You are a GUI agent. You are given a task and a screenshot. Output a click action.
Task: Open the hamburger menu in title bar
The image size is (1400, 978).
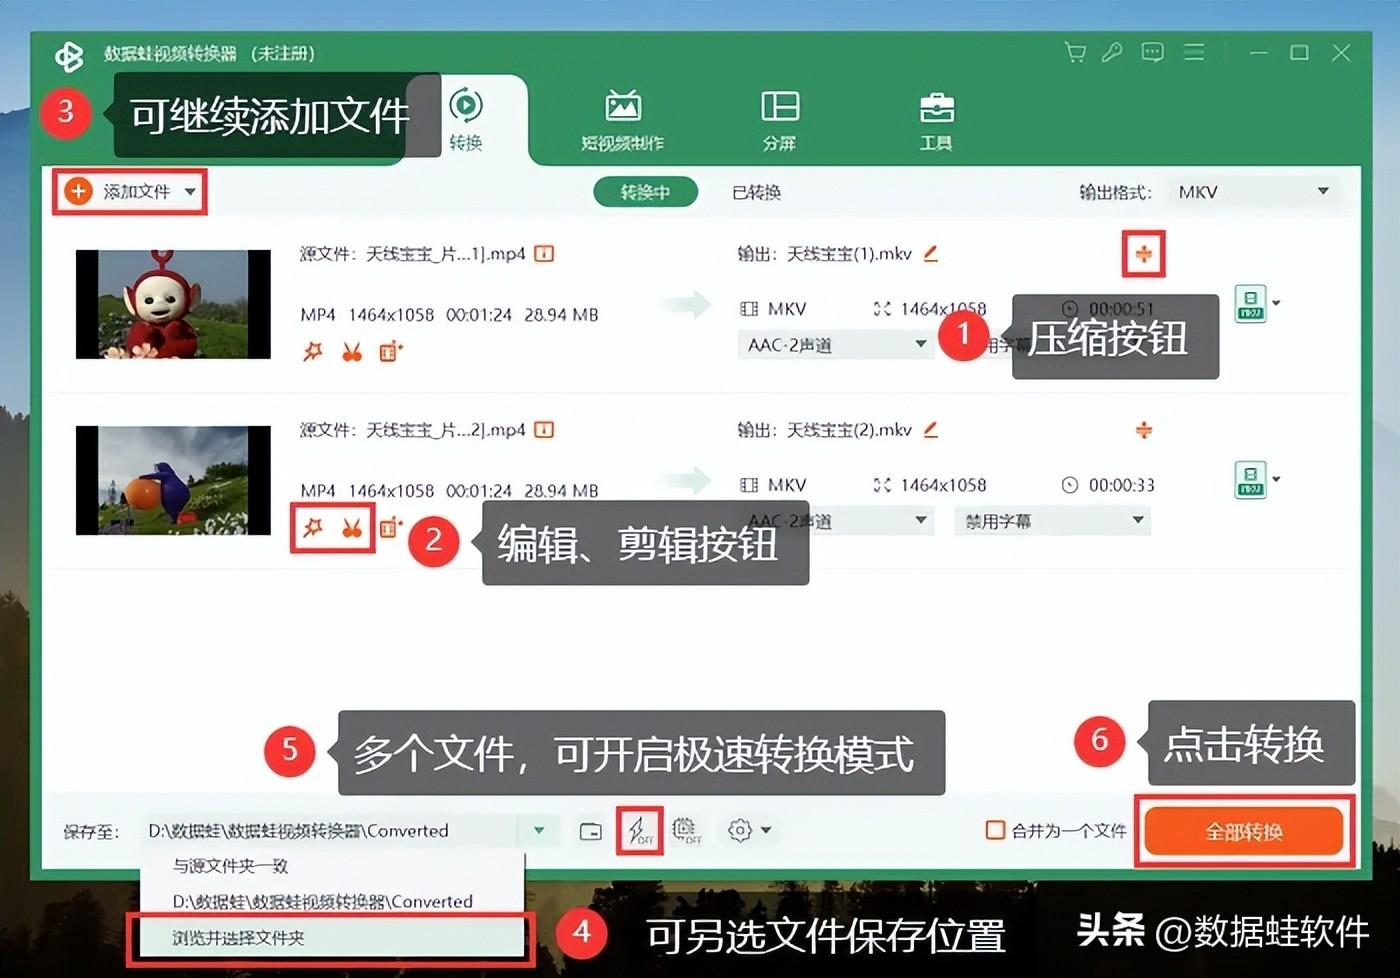(x=1194, y=53)
